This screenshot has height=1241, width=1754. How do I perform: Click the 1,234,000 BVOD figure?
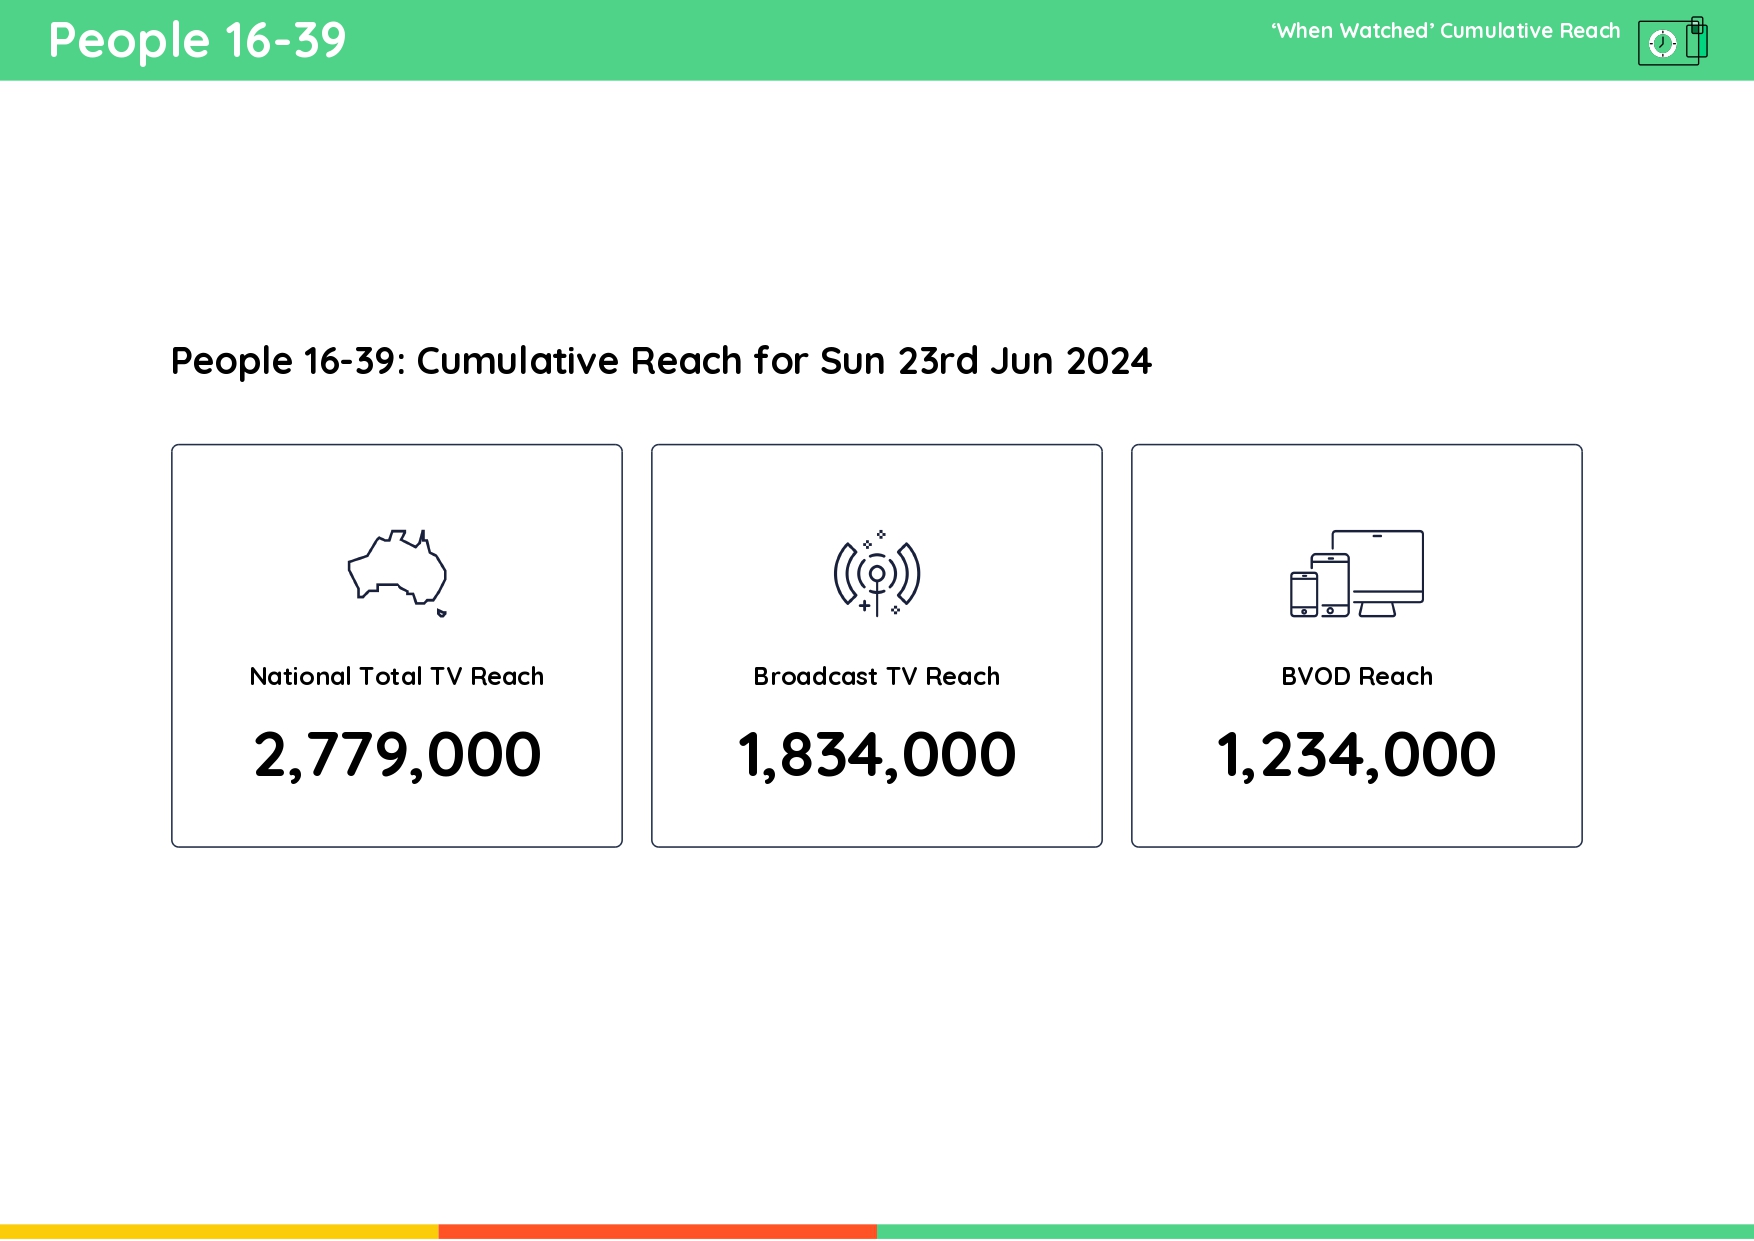[x=1356, y=755]
